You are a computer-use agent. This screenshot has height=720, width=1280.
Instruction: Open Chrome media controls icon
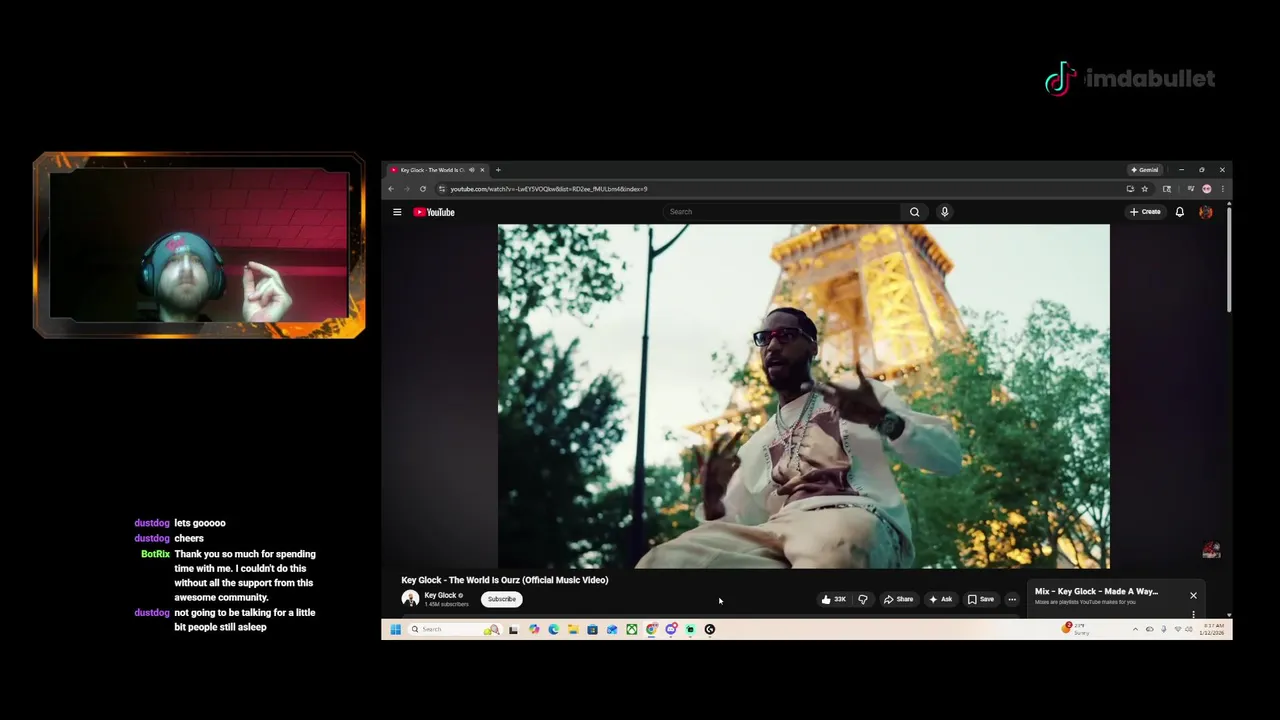point(1190,189)
